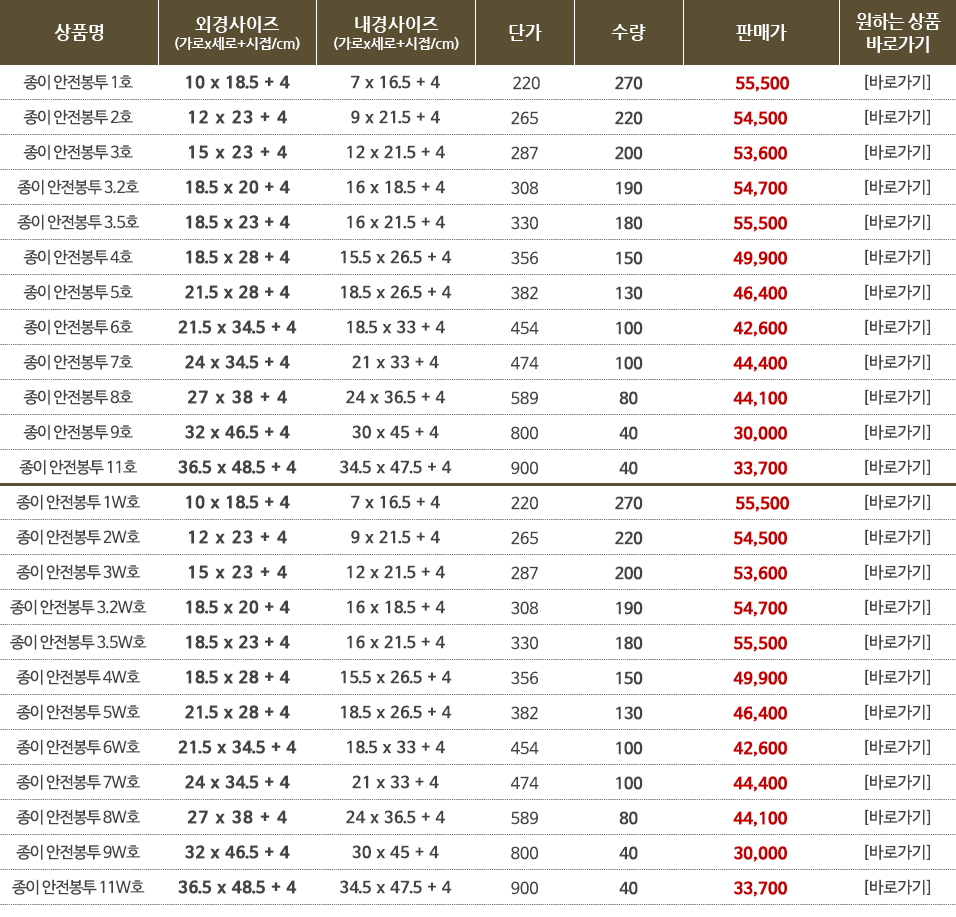Click price 46,400 in 종이 안전봉투 5호 row
Viewport: 956px width, 917px height.
click(x=760, y=293)
